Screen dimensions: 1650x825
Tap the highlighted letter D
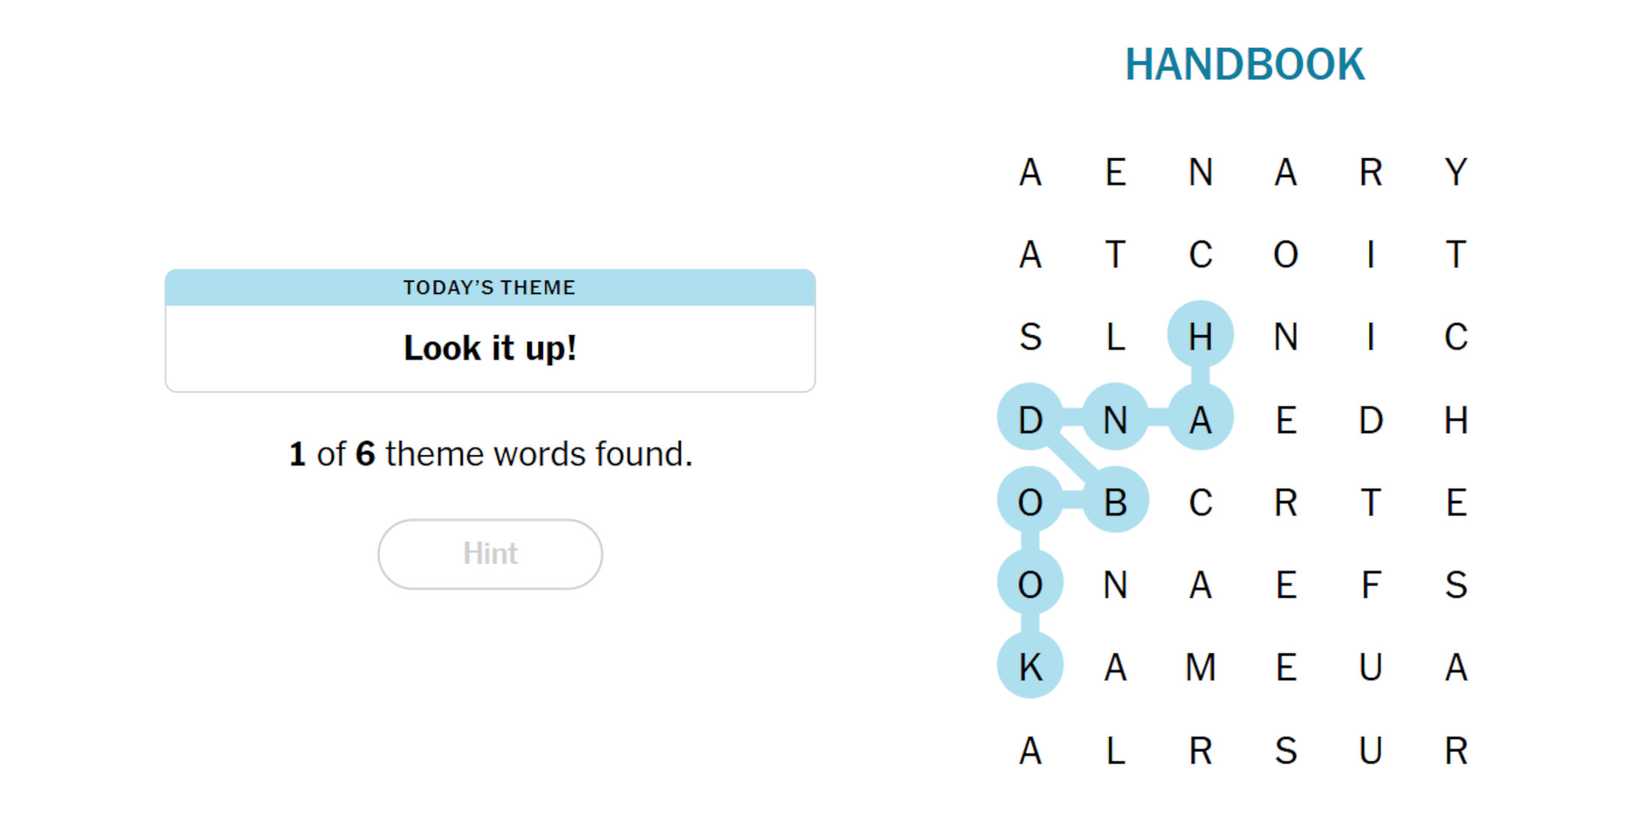coord(1030,419)
